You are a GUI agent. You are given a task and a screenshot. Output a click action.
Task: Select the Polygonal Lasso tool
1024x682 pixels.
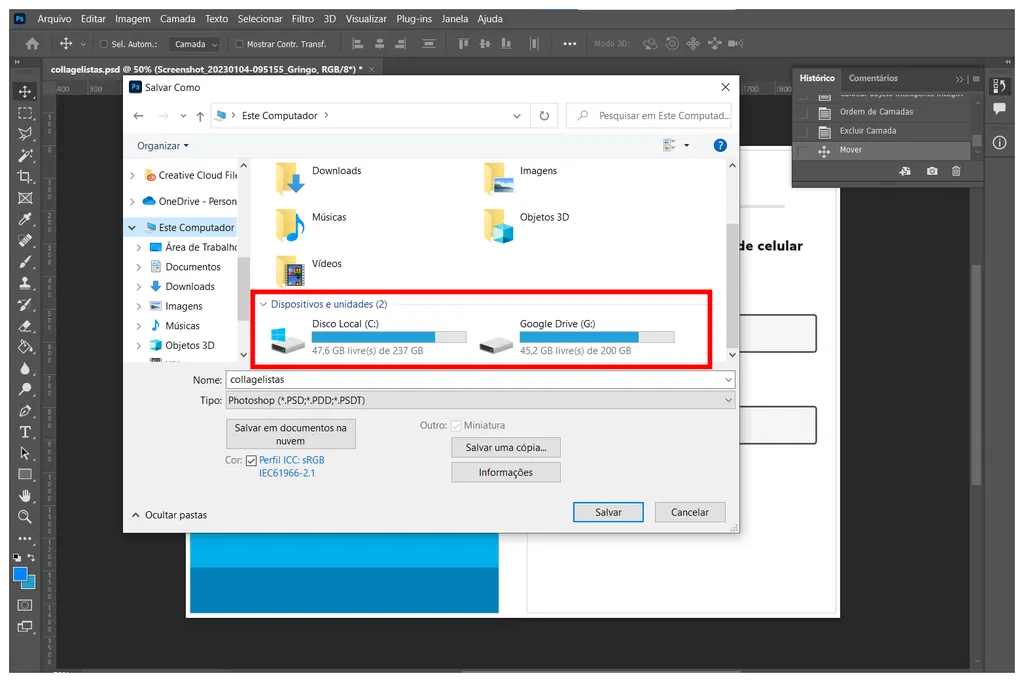25,134
